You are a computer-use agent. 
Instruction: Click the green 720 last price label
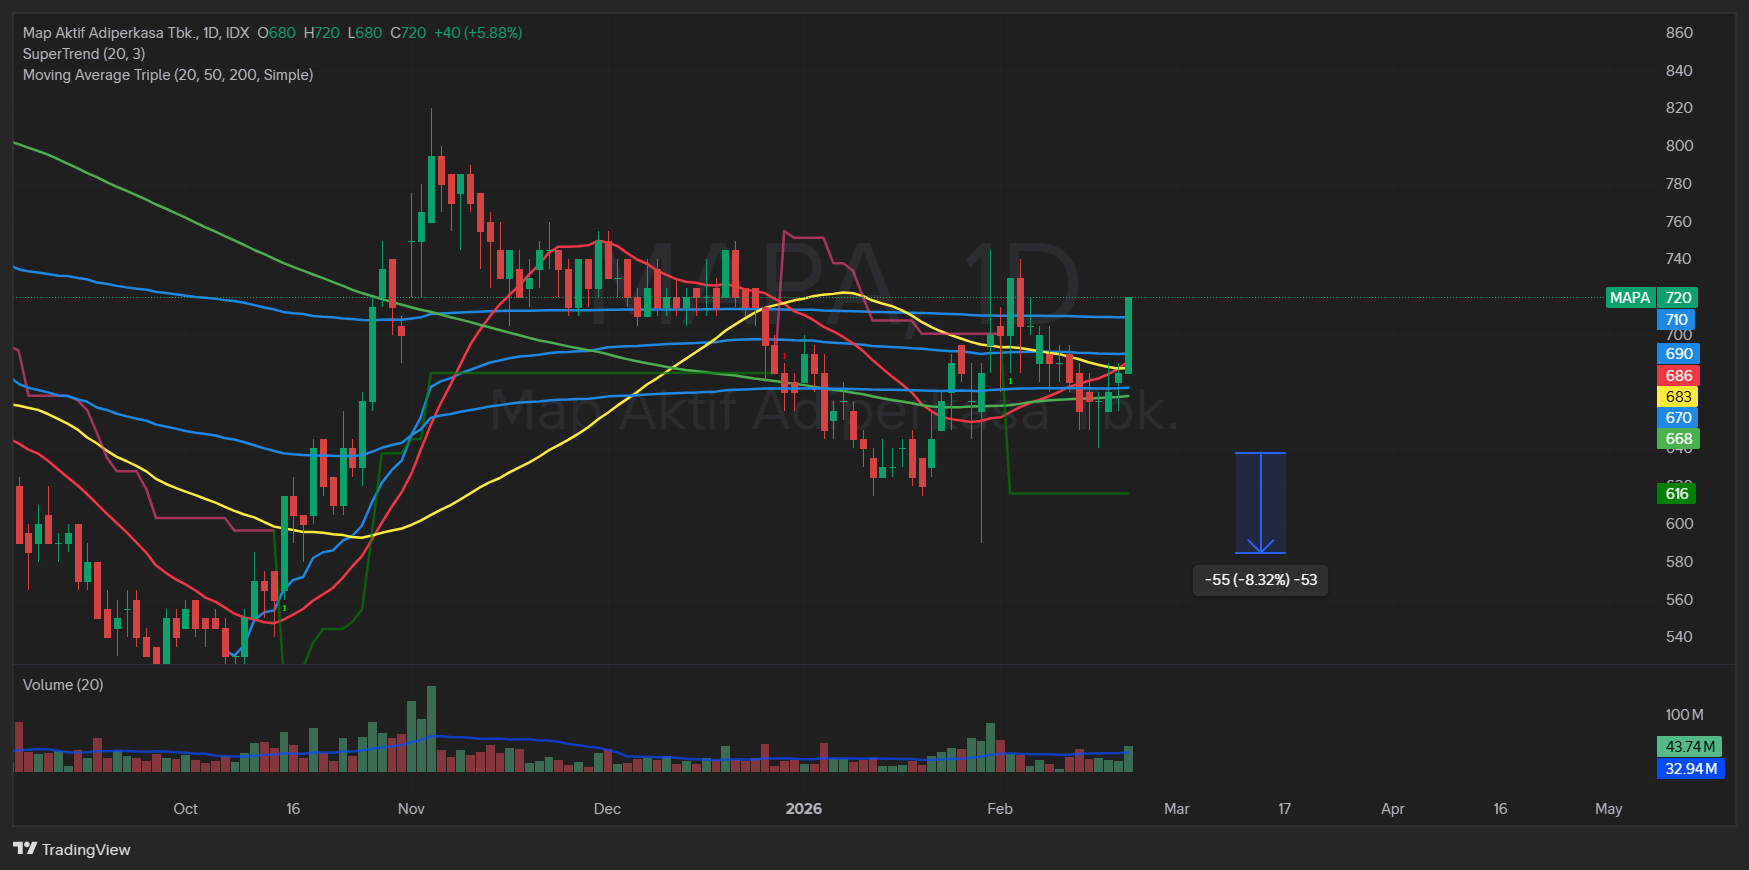(x=1678, y=298)
